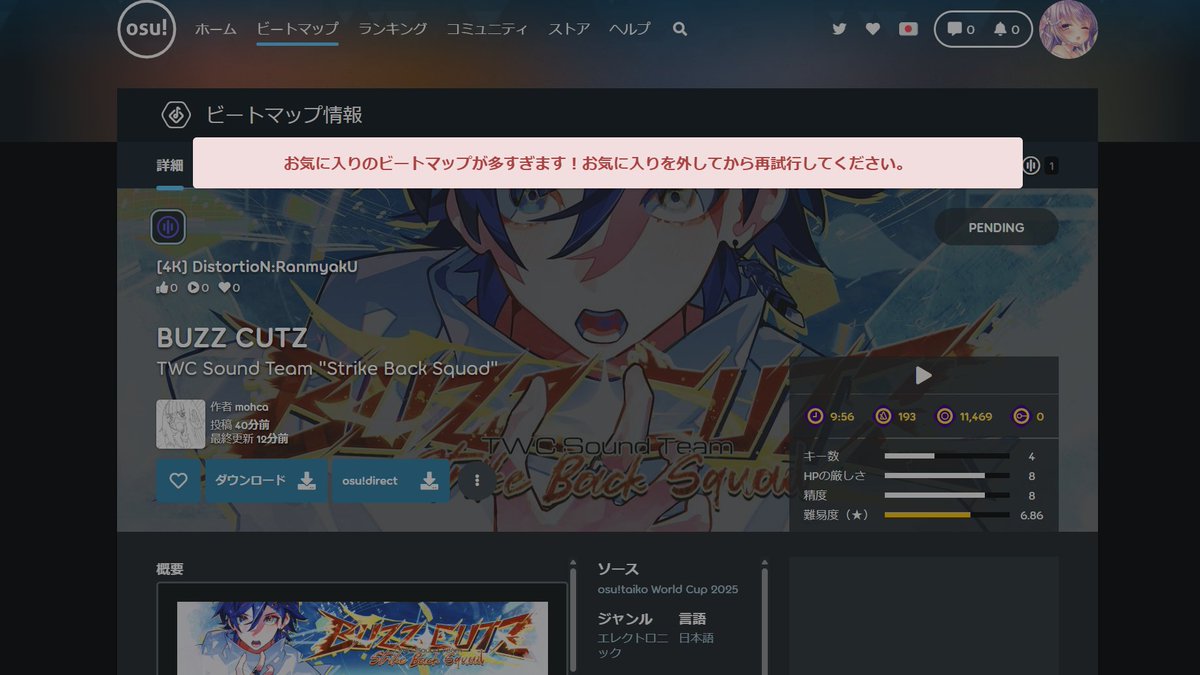Click the PENDING status badge
The image size is (1200, 675).
[996, 227]
